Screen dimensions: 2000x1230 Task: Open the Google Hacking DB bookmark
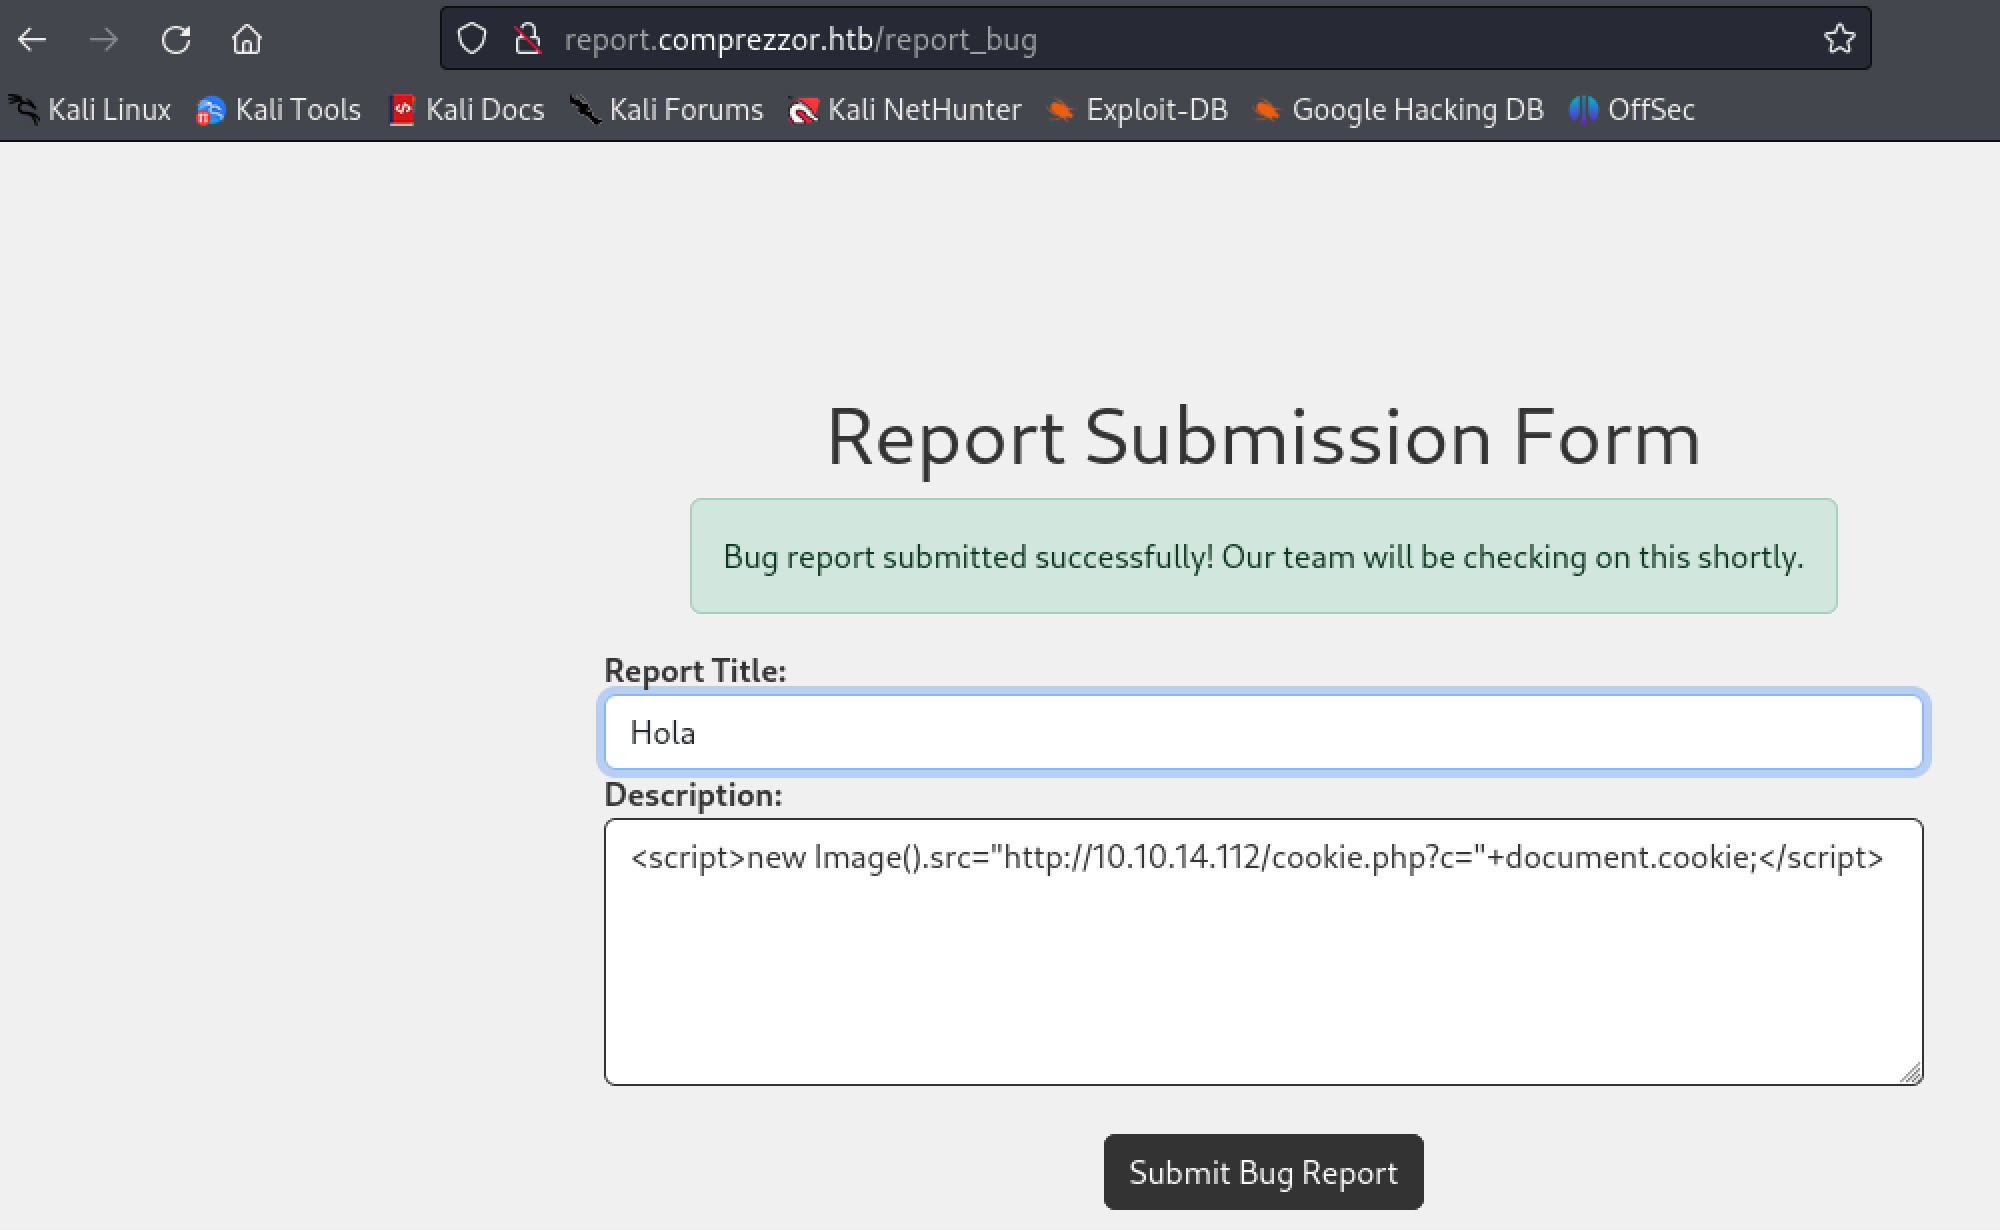pos(1398,109)
